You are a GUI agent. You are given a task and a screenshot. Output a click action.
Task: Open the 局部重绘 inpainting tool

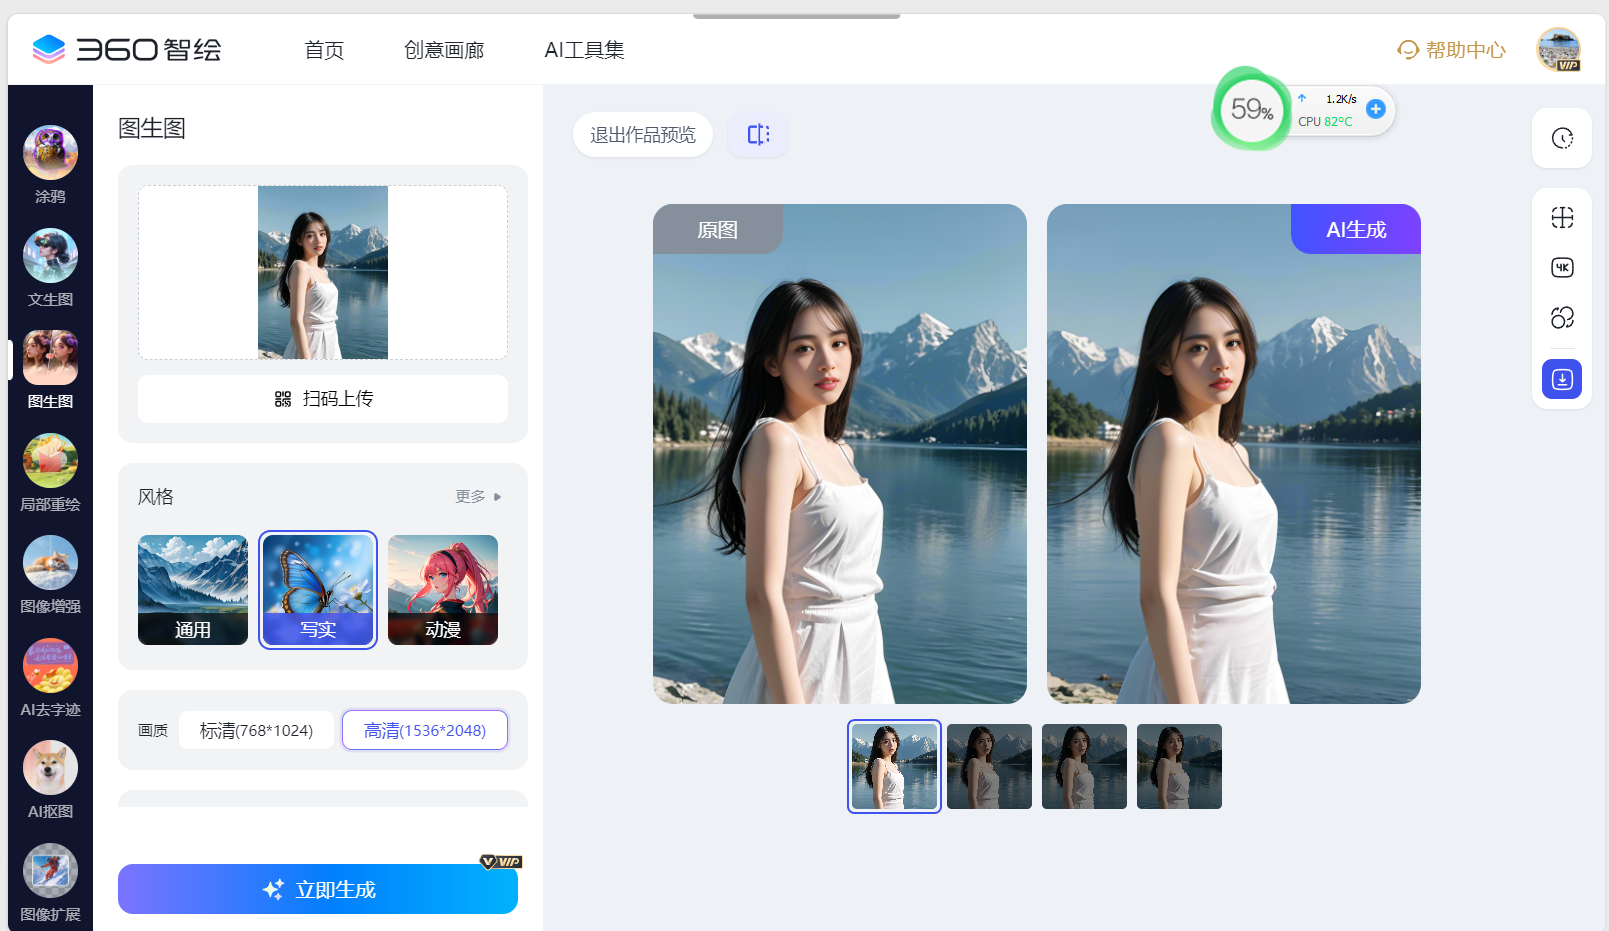tap(50, 473)
